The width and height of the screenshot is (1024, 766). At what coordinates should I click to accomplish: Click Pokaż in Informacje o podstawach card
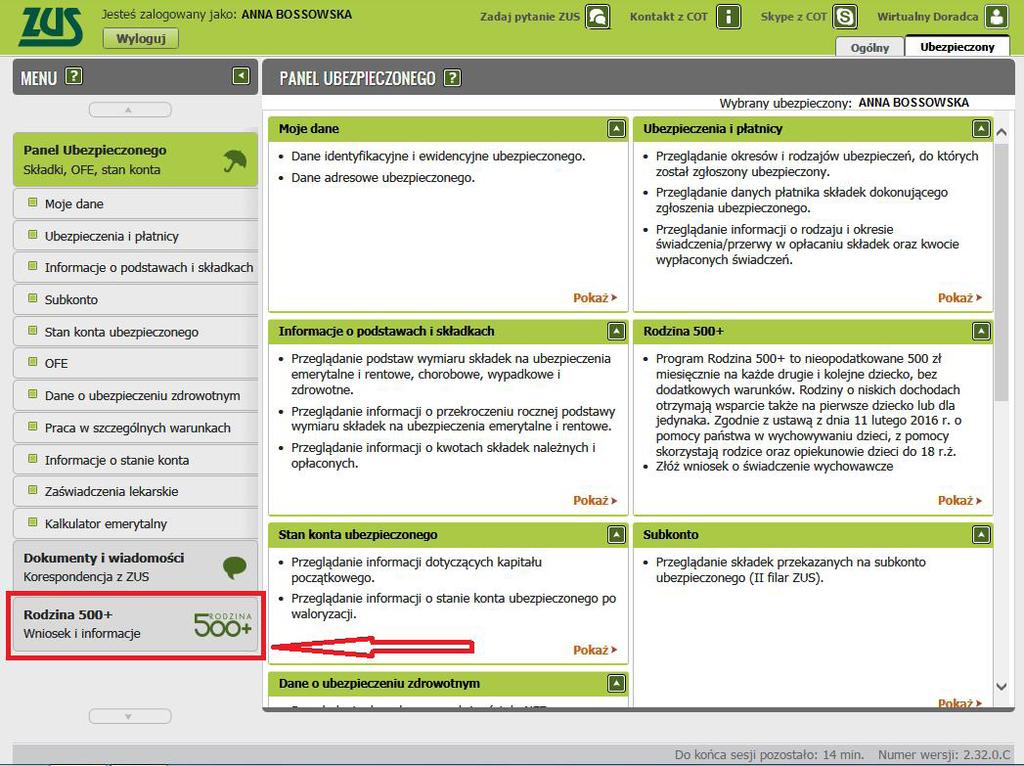tap(594, 500)
